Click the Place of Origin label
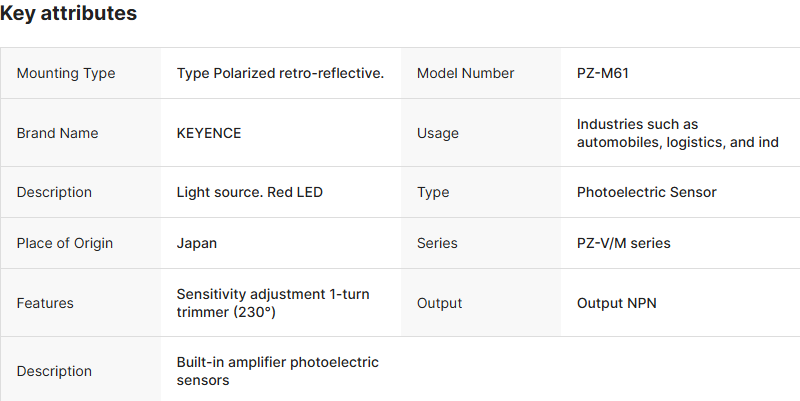Viewport: 800px width, 401px height. pos(65,243)
